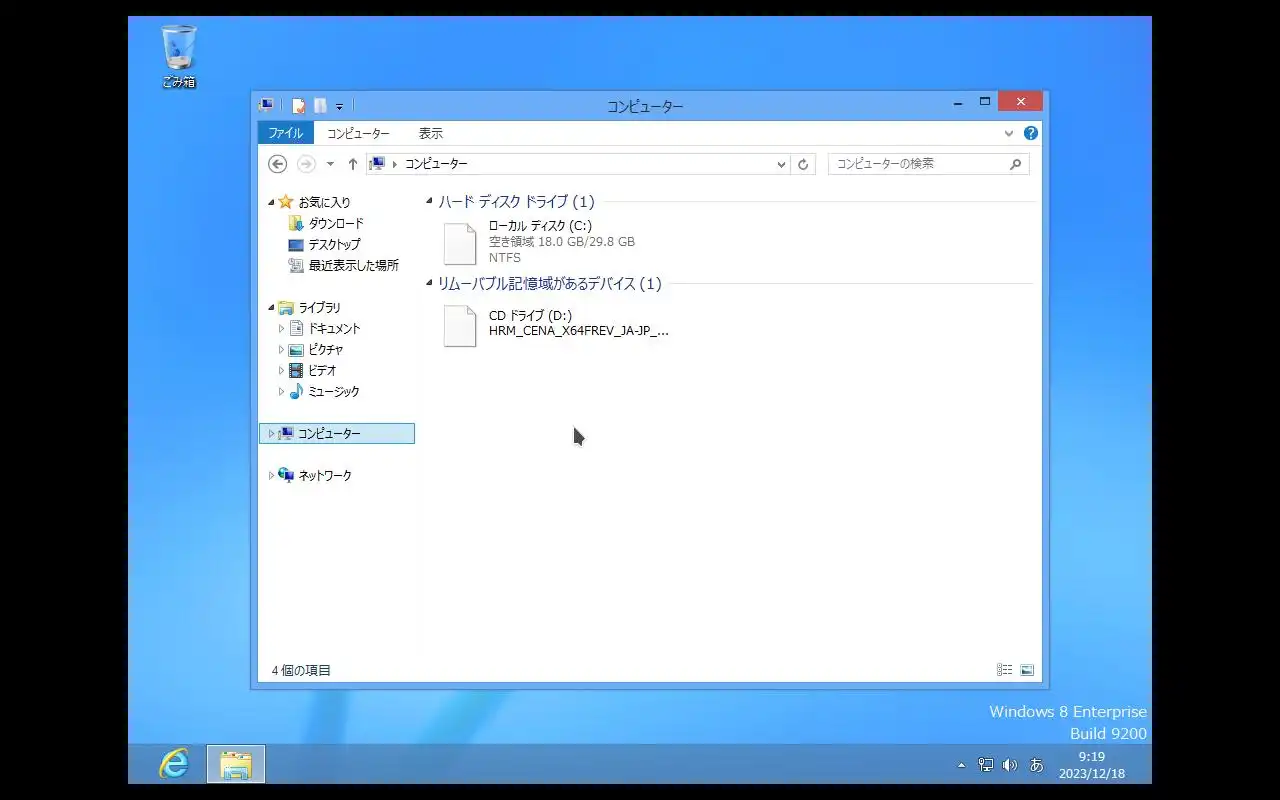This screenshot has width=1280, height=800.
Task: Expand the コンピューター tree node
Action: pyautogui.click(x=271, y=434)
